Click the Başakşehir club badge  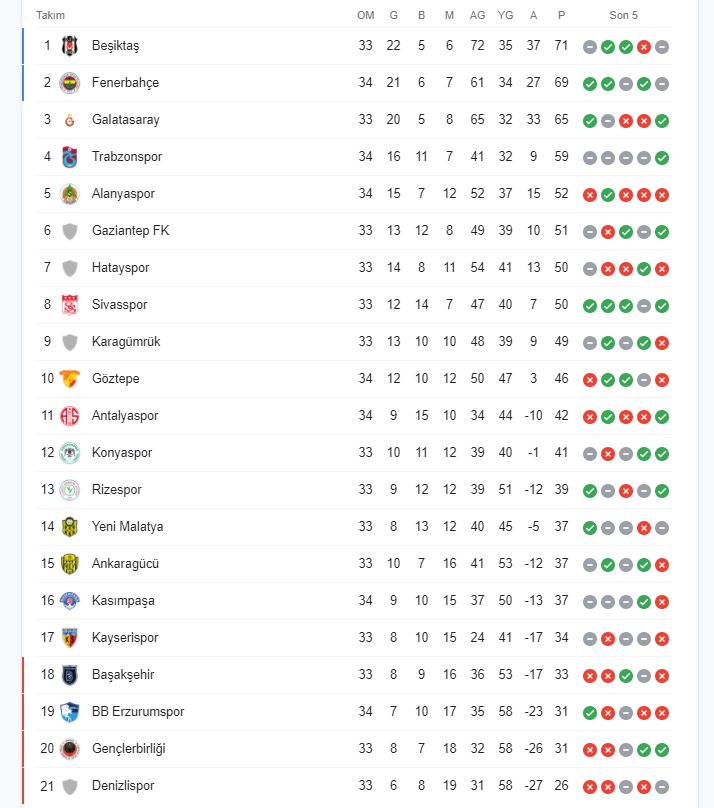tap(70, 675)
